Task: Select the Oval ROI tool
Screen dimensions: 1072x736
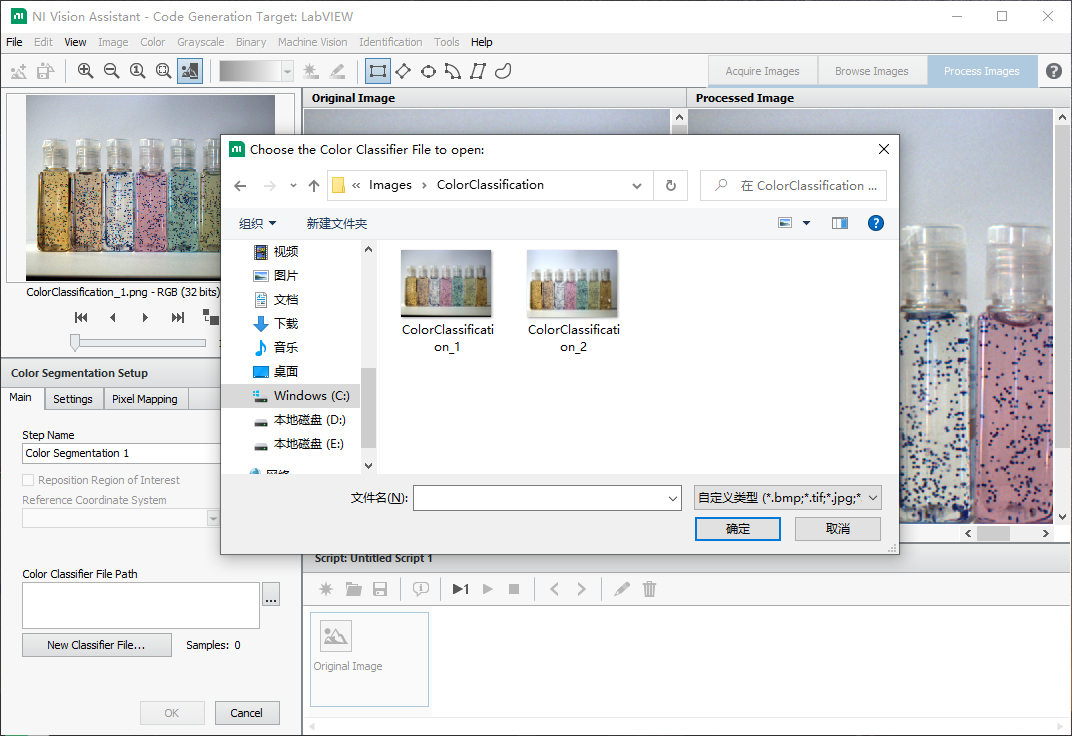Action: [x=428, y=71]
